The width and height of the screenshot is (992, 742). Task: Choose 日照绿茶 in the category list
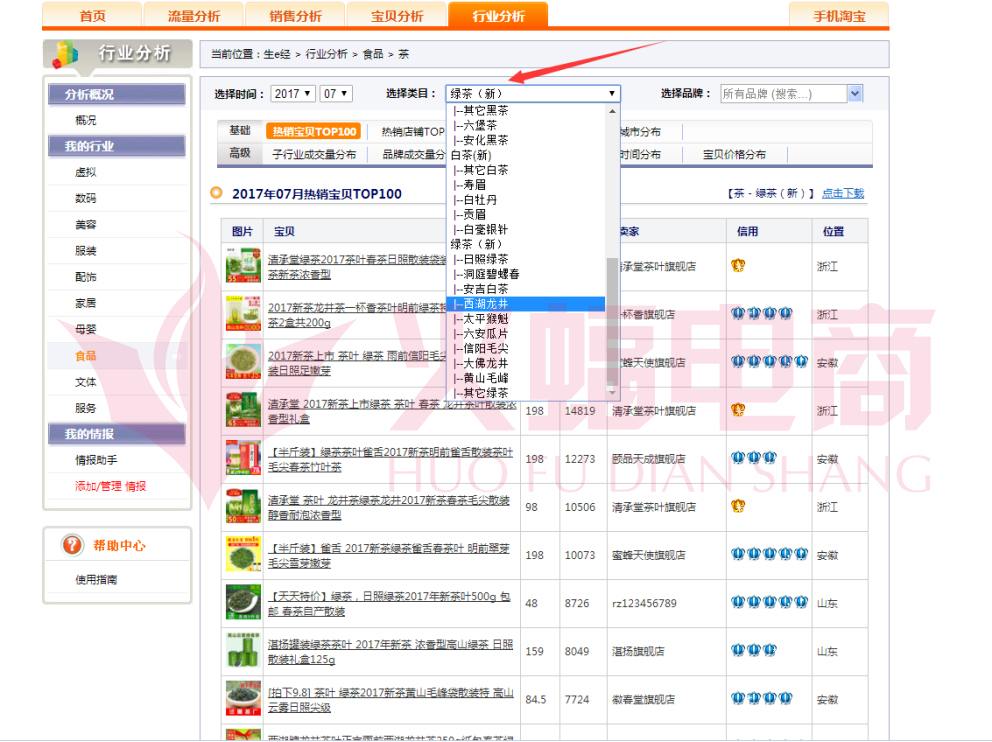coord(526,259)
